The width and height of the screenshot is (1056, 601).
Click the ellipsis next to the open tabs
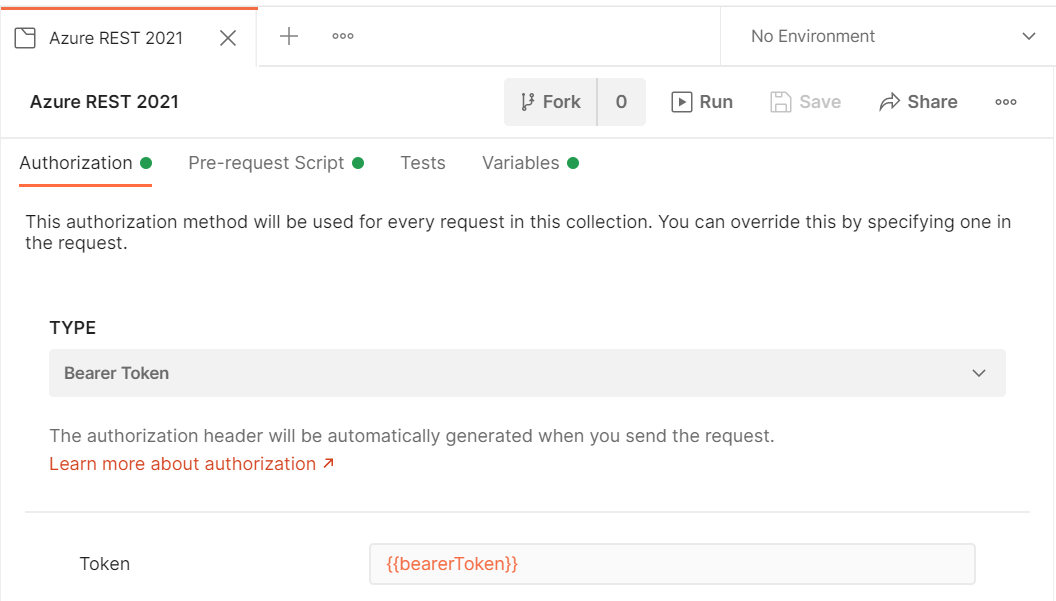[342, 36]
